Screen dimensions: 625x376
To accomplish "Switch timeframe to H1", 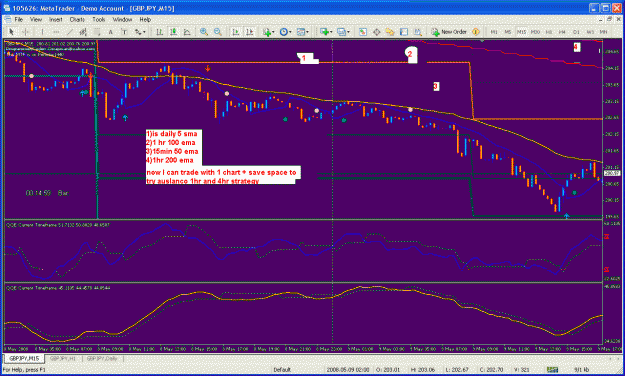I will [548, 32].
